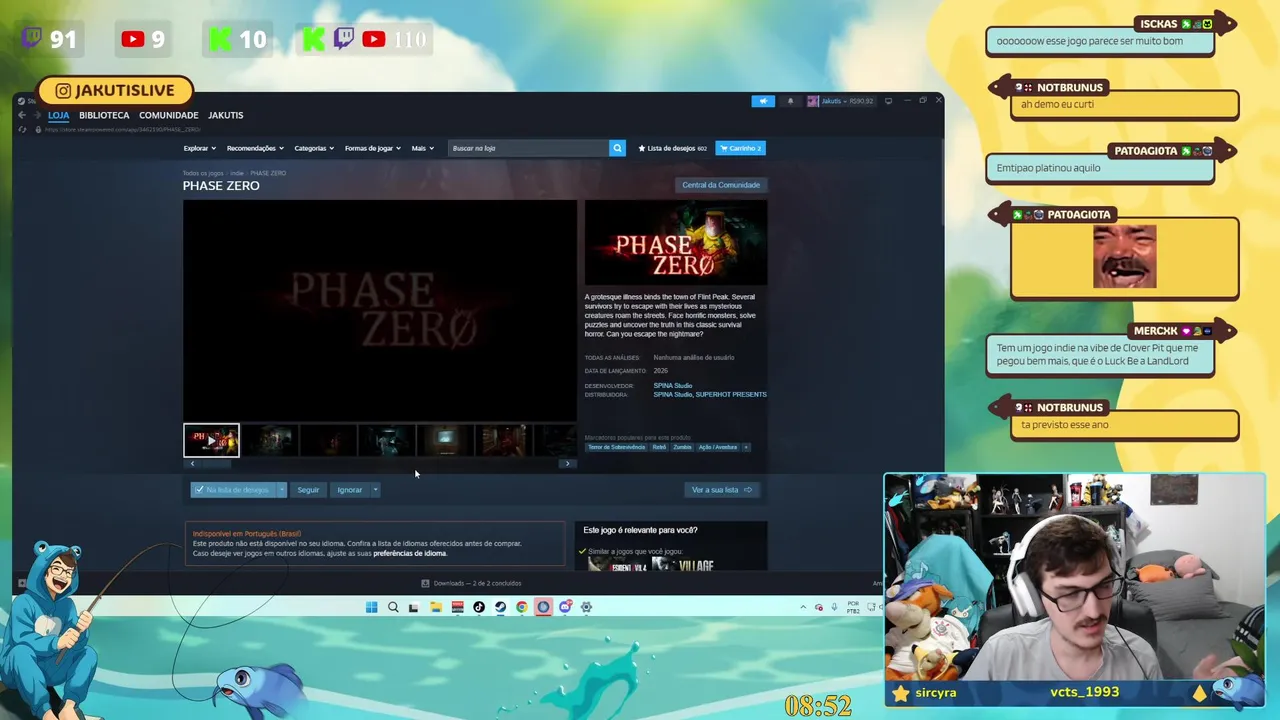This screenshot has height=720, width=1280.
Task: Select the fifth screenshot thumbnail with monitor
Action: tap(445, 440)
